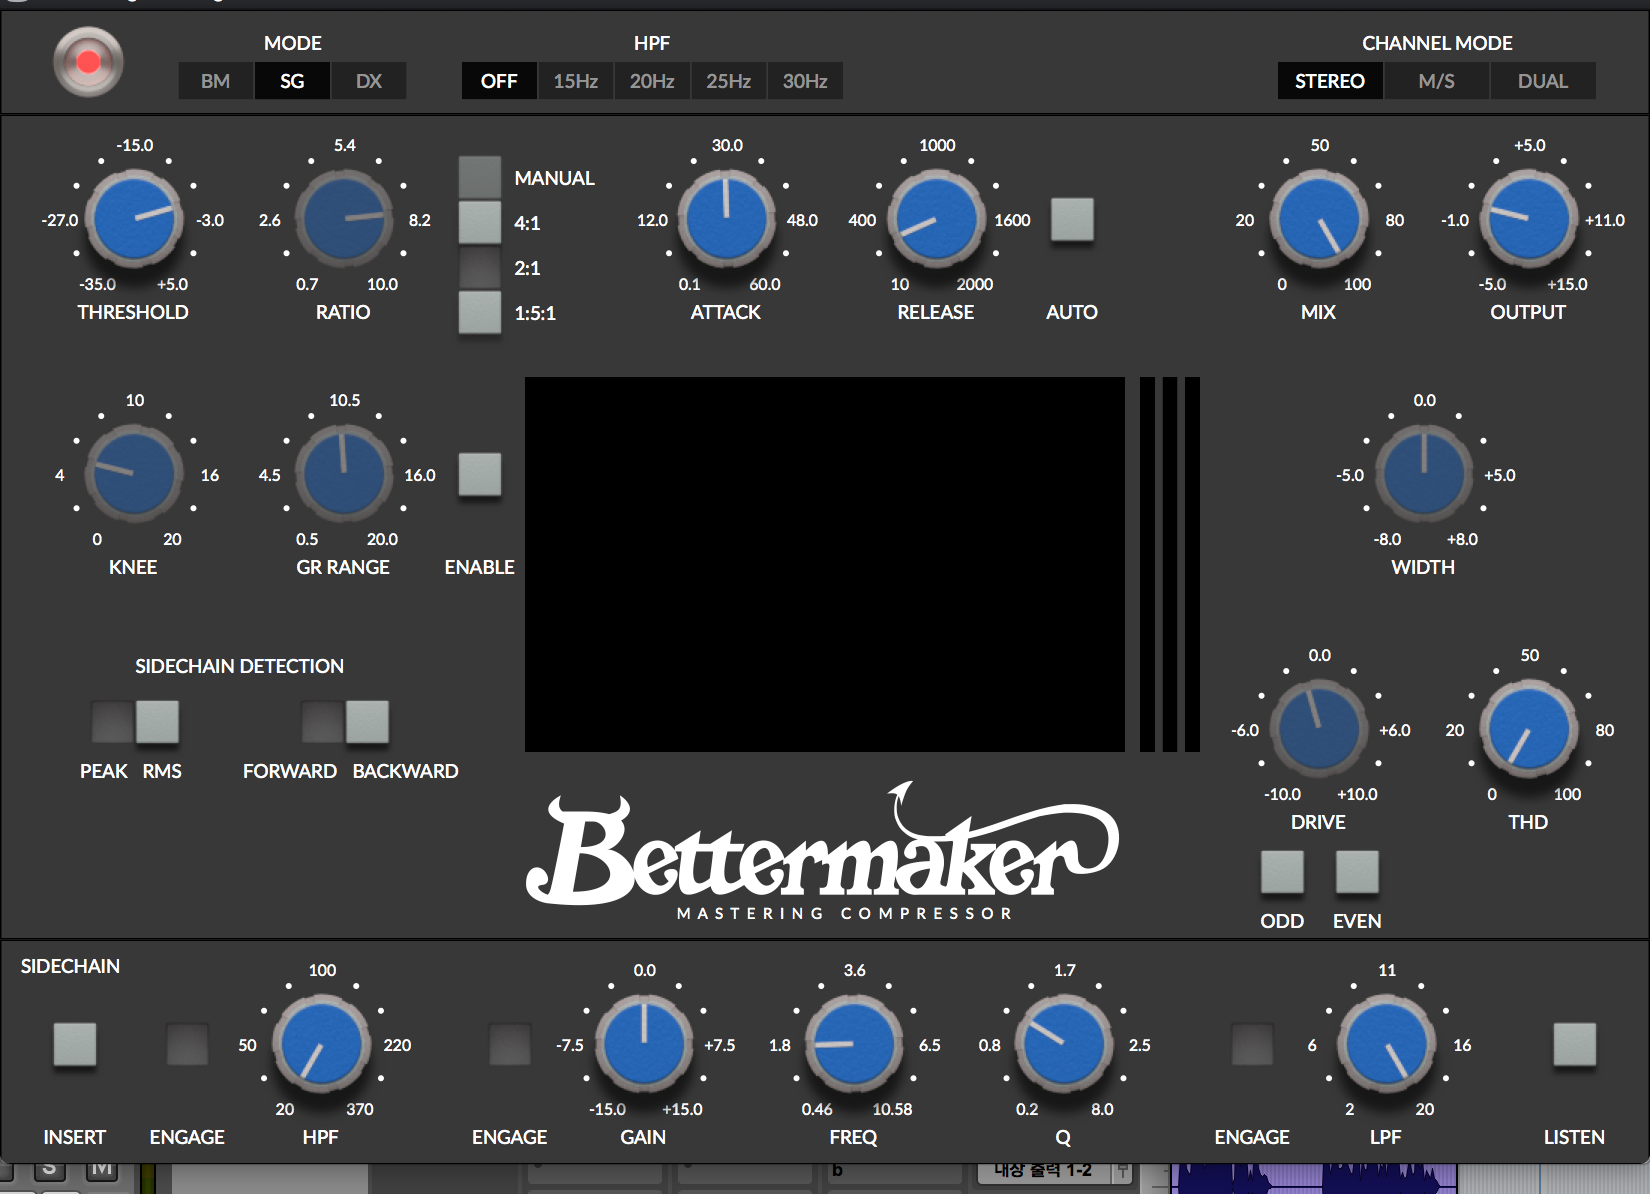The height and width of the screenshot is (1194, 1650).
Task: Select SG compressor mode
Action: [292, 81]
